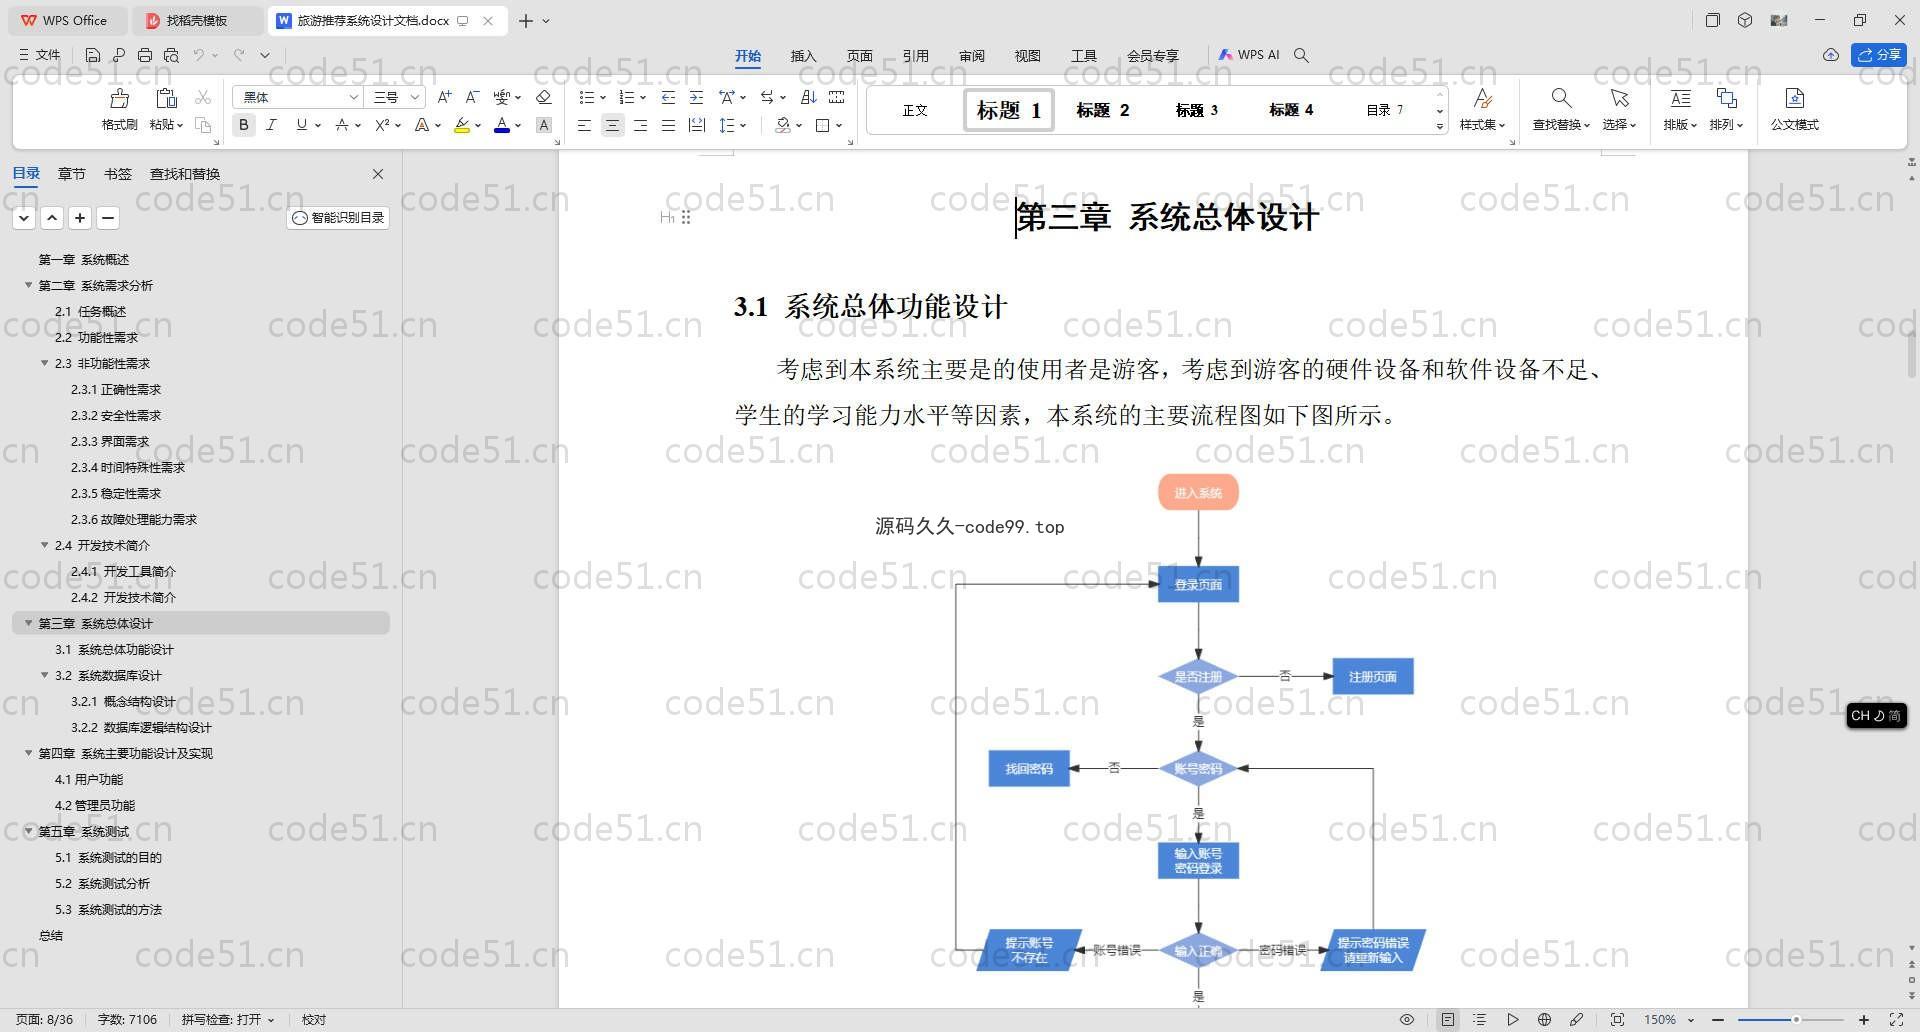Open the bullet list dropdown arrow

click(603, 98)
